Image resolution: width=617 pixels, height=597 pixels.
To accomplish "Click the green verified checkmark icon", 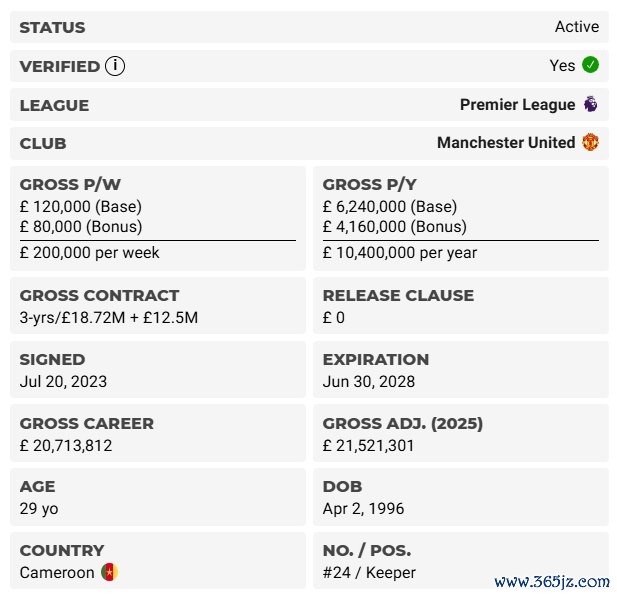I will click(x=590, y=65).
